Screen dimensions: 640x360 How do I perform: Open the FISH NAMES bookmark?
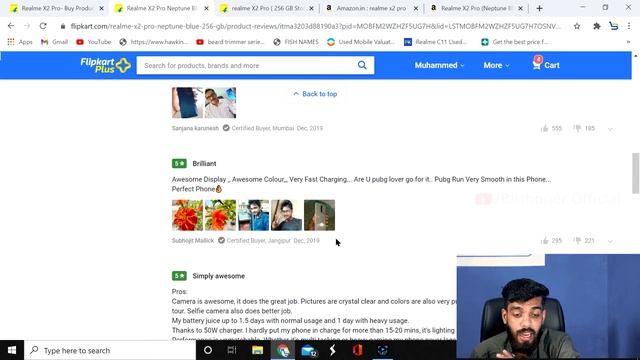coord(296,42)
